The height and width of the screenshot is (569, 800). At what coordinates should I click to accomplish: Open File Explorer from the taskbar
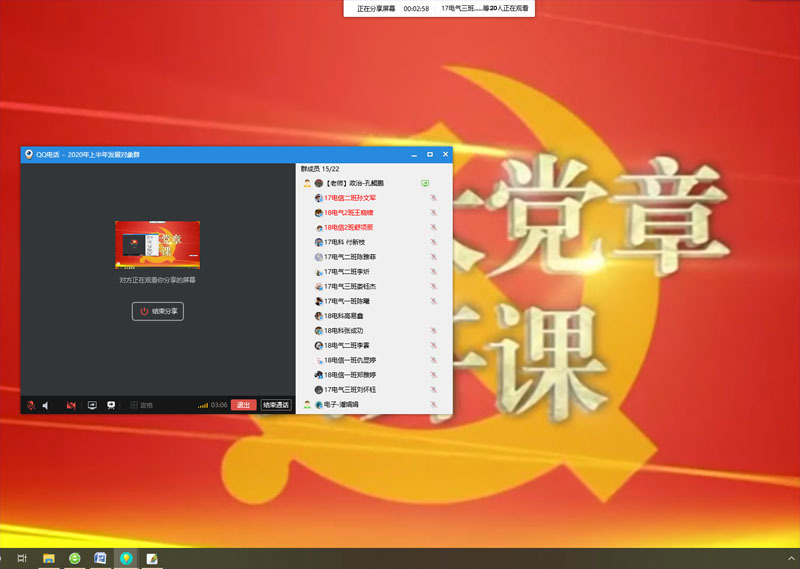[x=48, y=557]
